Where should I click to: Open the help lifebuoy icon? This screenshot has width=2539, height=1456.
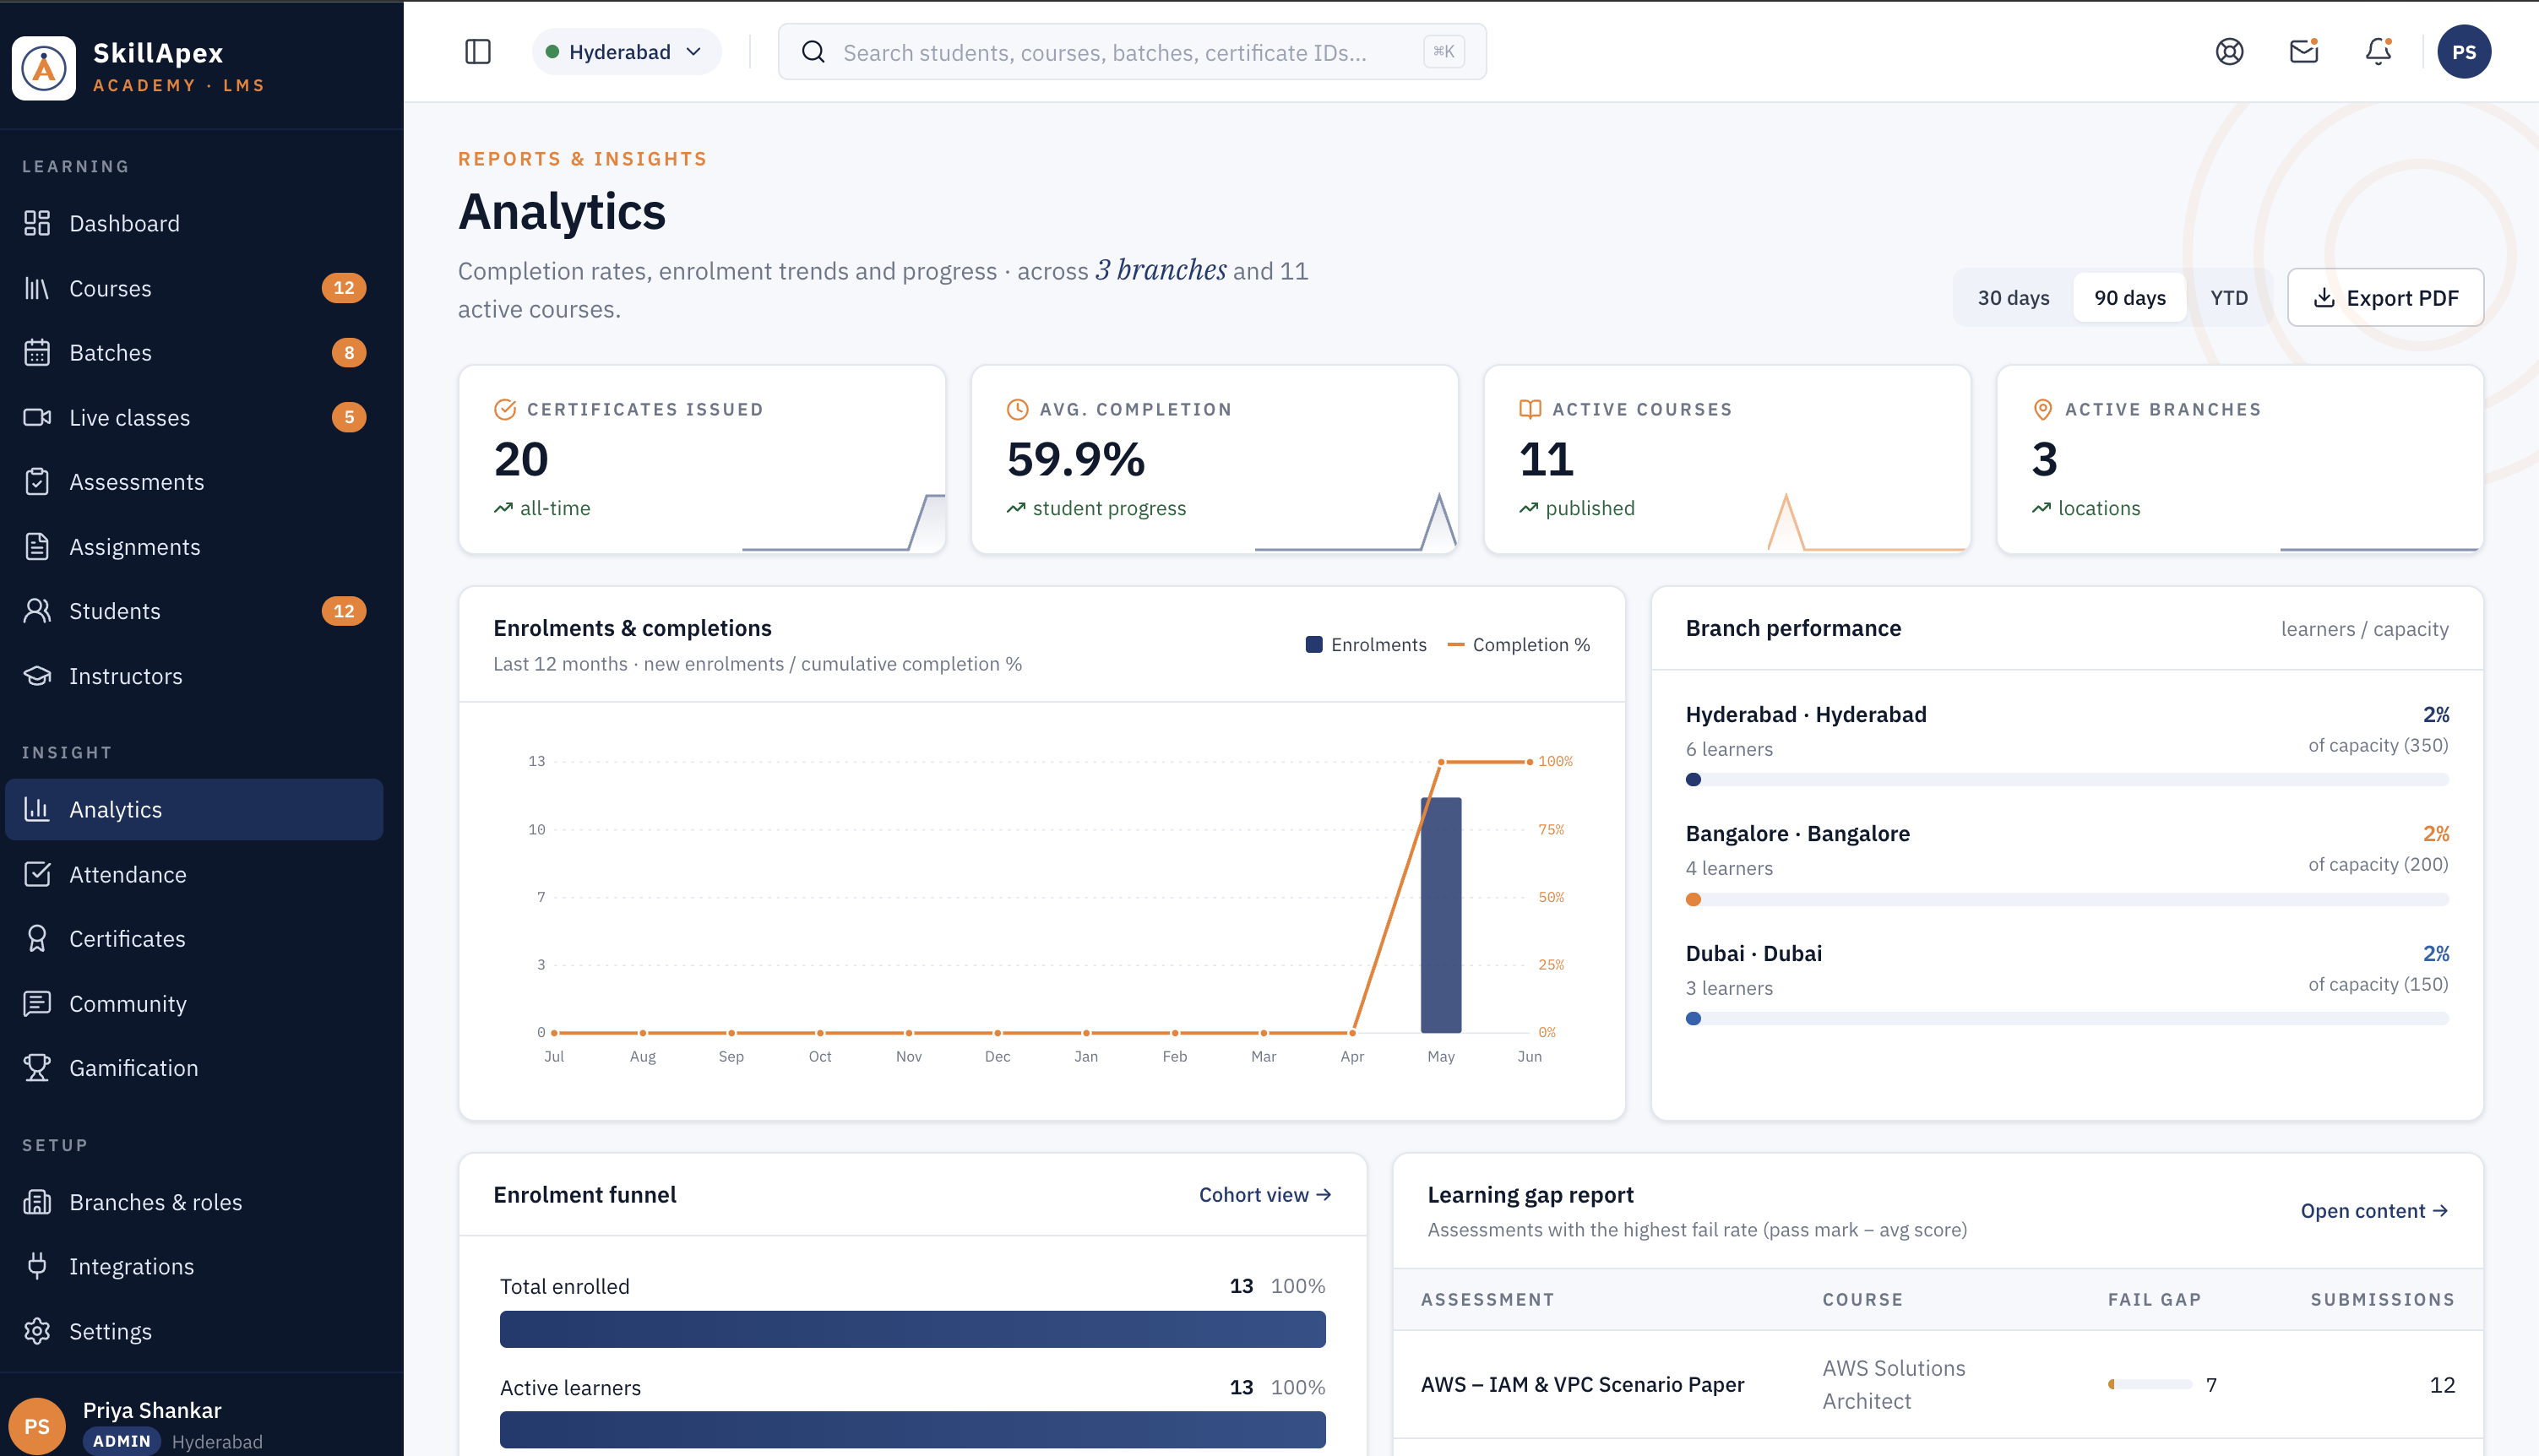click(x=2229, y=52)
